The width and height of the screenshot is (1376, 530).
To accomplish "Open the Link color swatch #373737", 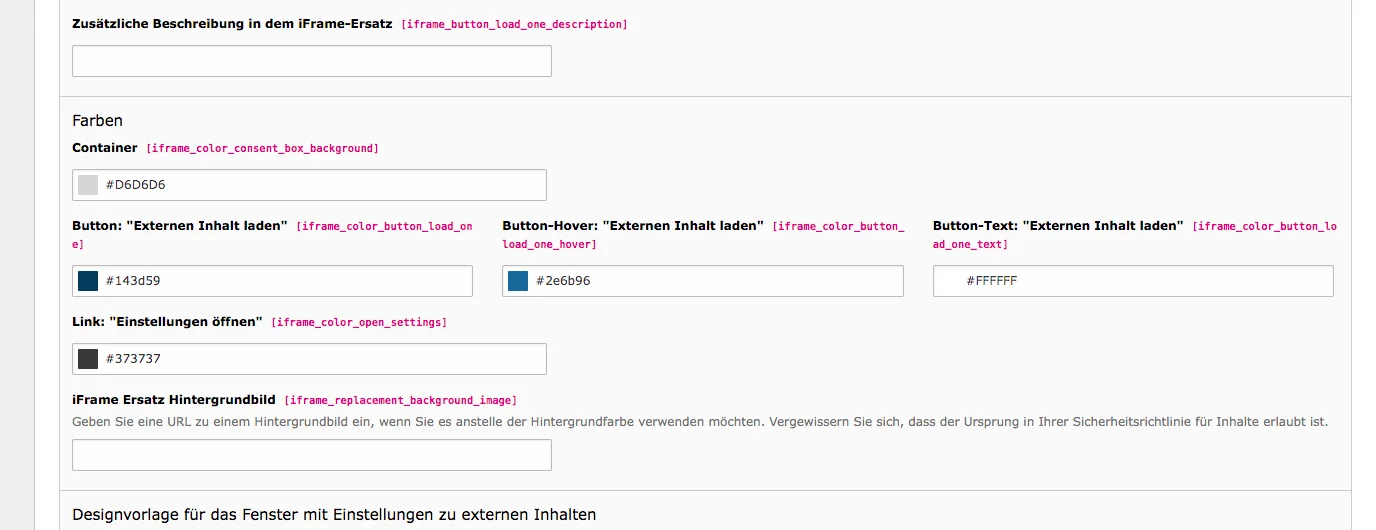I will point(88,359).
